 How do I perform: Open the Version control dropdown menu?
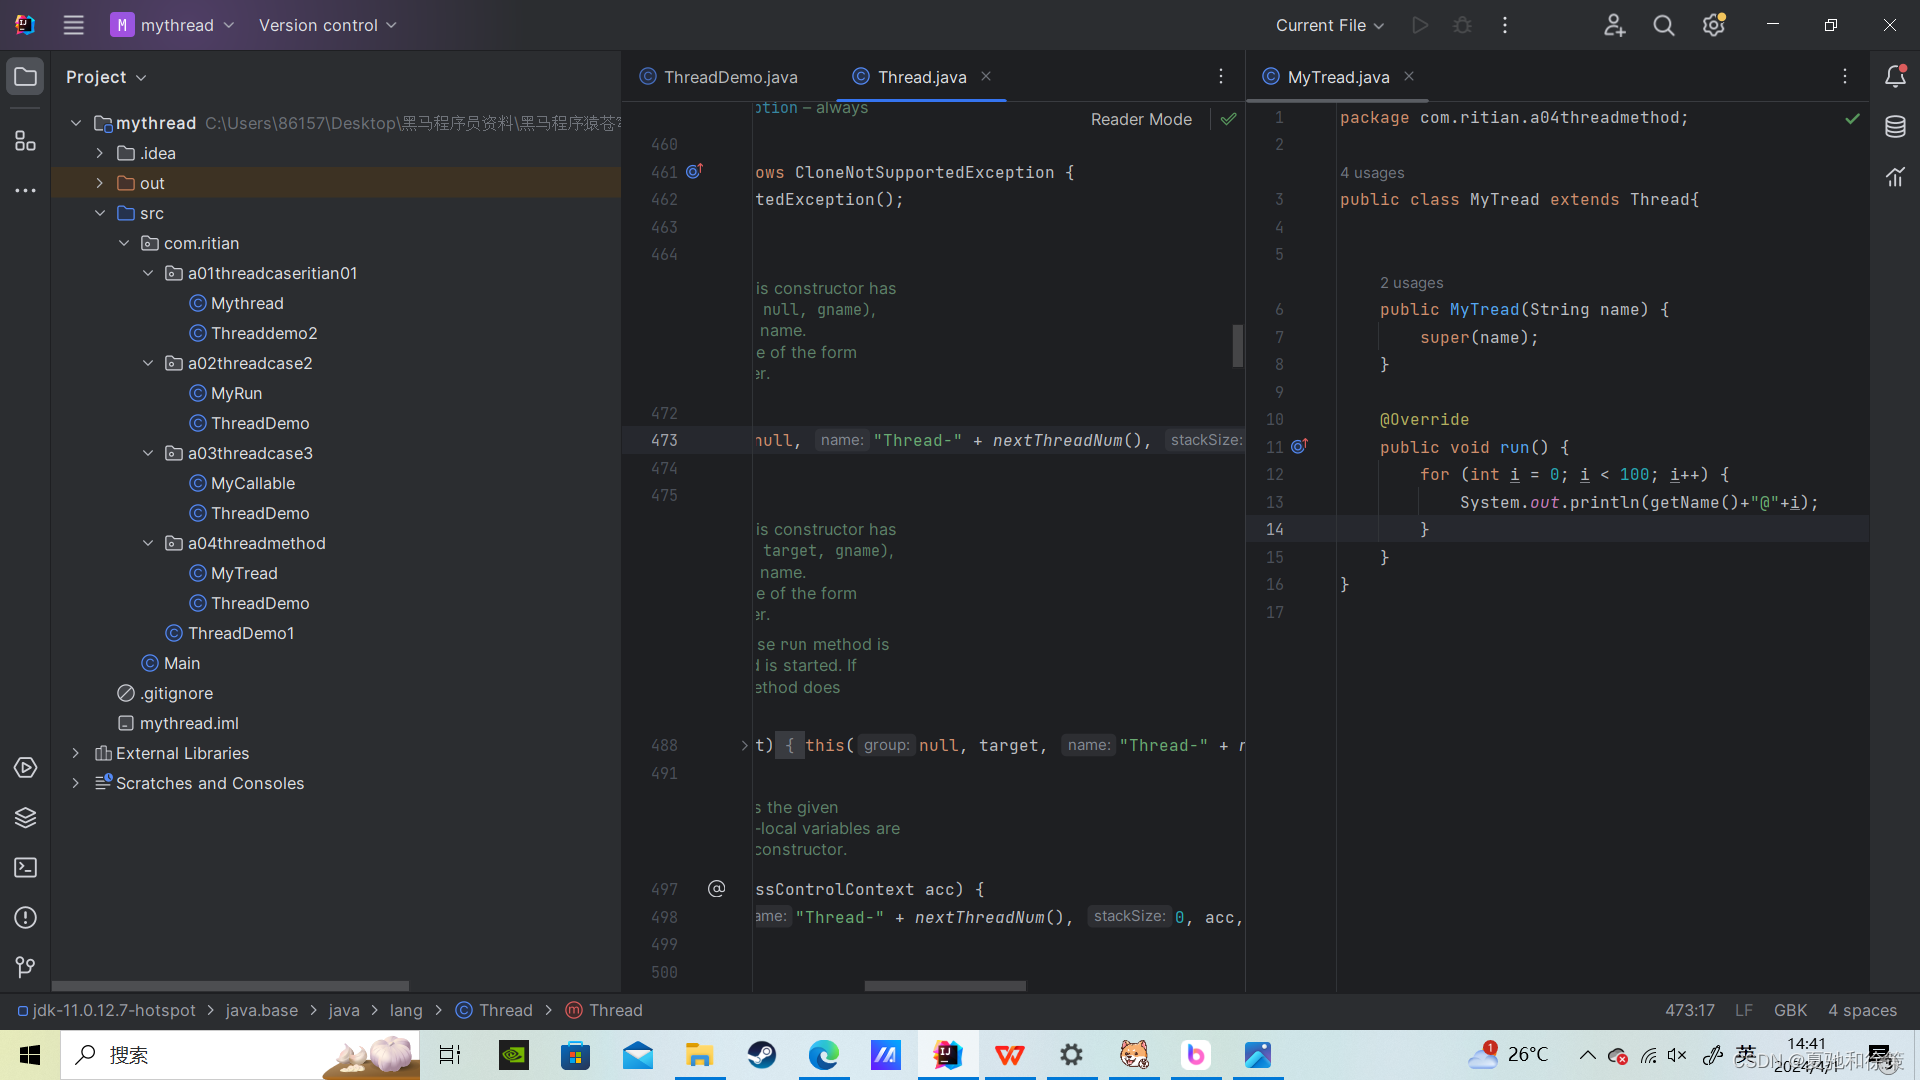click(x=327, y=26)
